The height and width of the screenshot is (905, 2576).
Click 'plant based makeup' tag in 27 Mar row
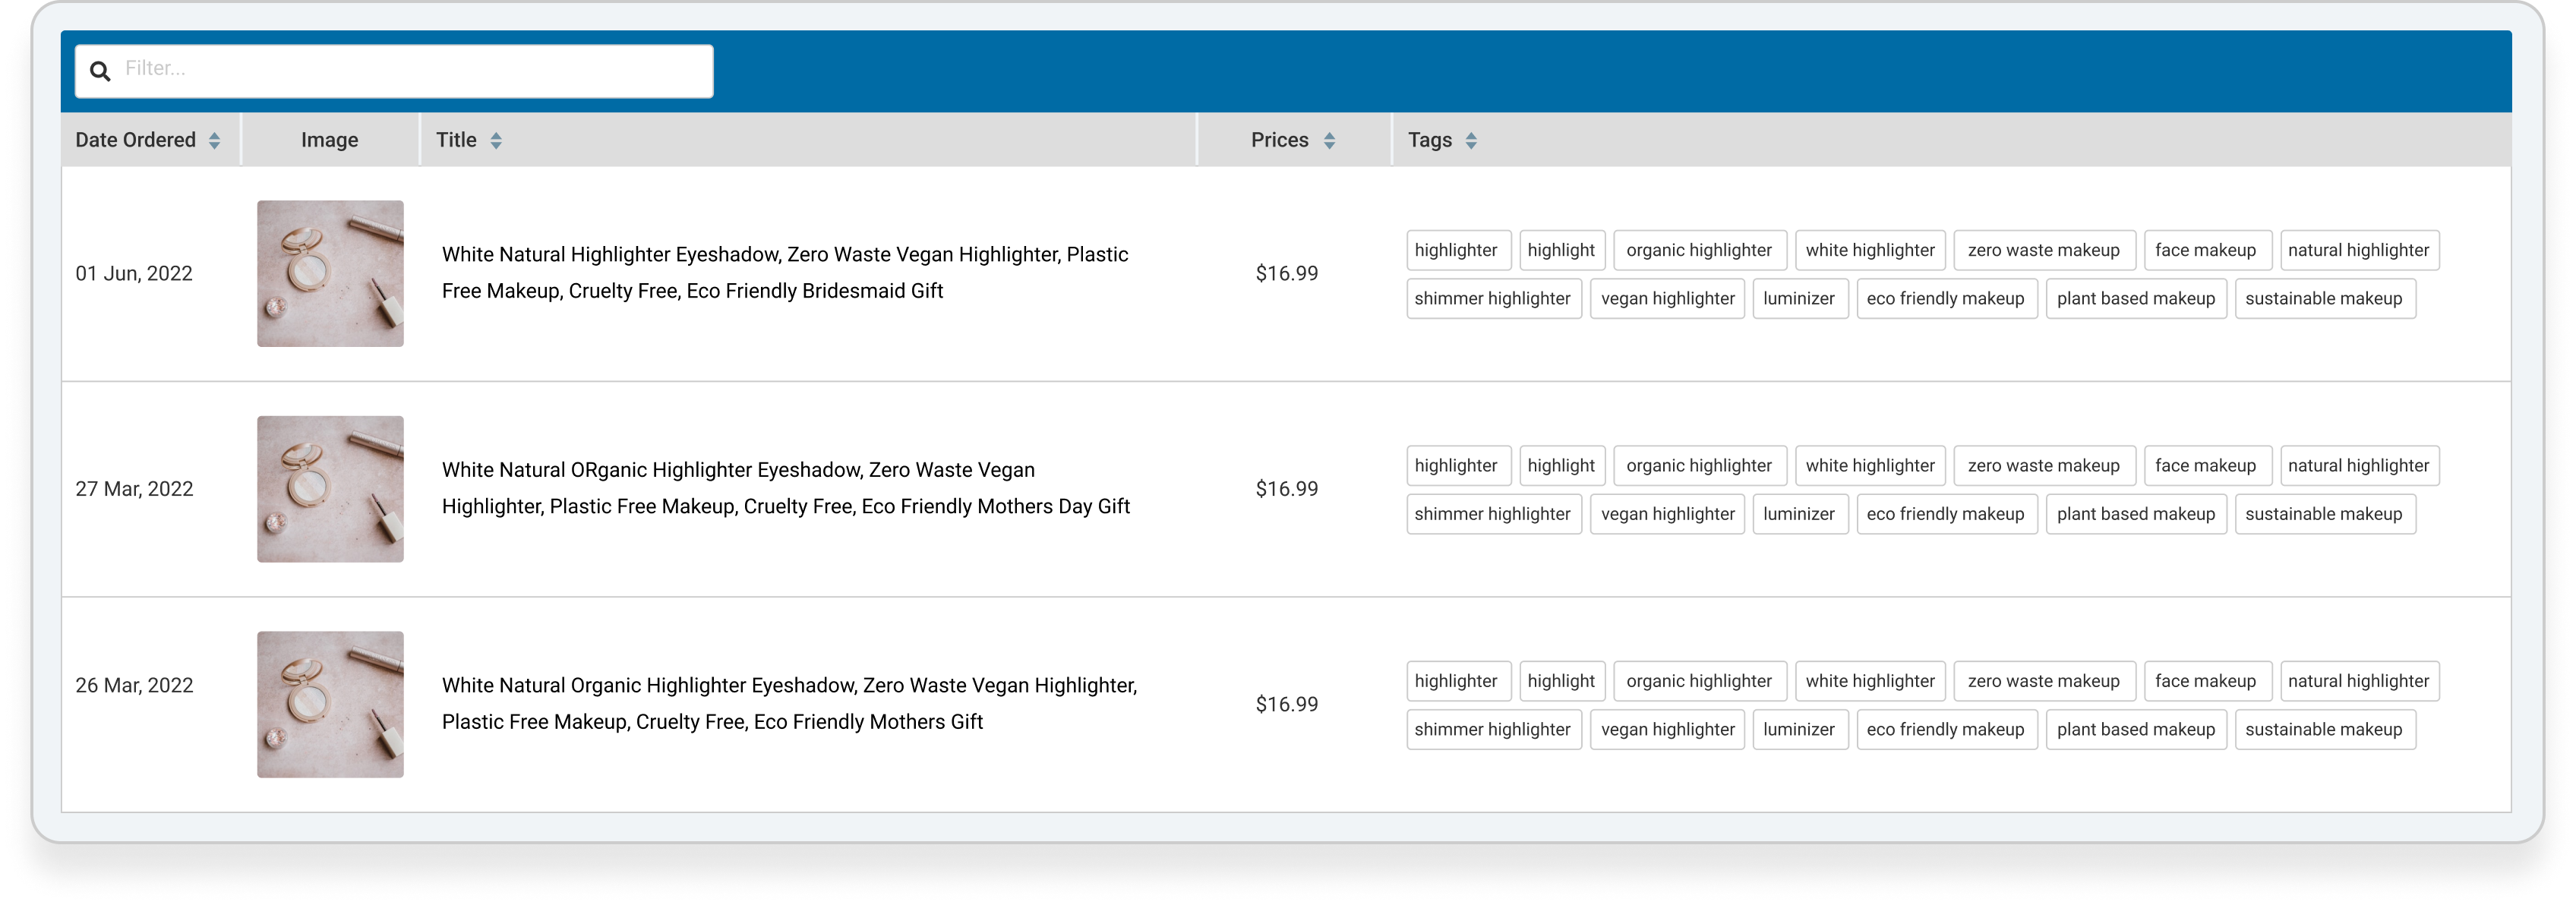point(2136,514)
